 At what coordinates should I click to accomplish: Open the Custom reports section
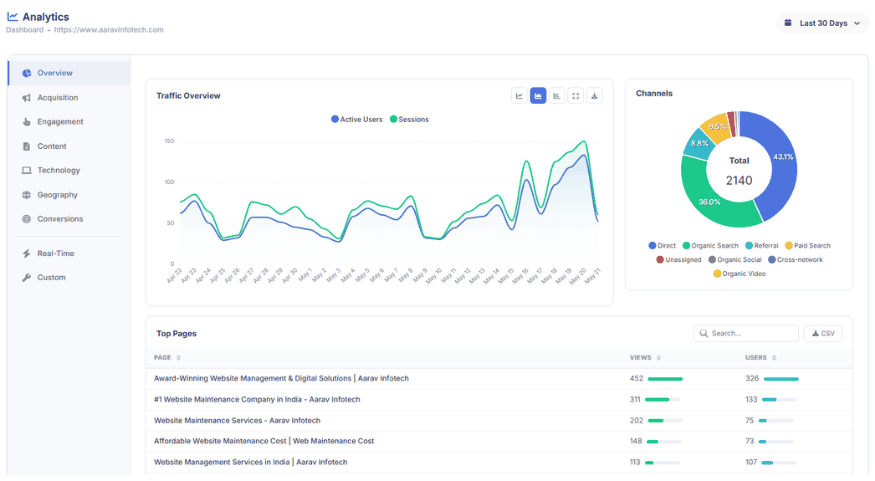pos(69,277)
